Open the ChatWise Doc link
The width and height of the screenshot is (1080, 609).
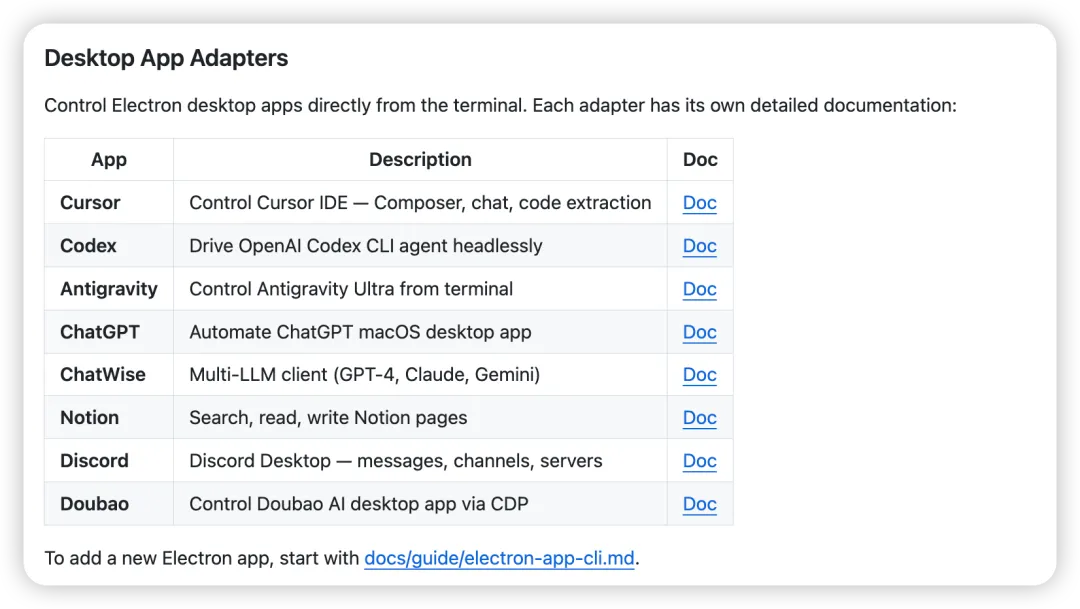(699, 375)
